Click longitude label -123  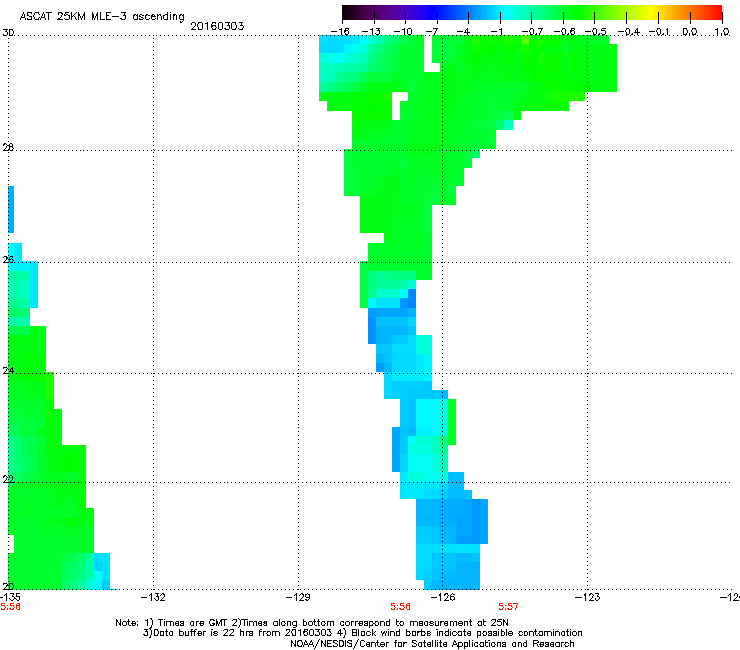(588, 597)
